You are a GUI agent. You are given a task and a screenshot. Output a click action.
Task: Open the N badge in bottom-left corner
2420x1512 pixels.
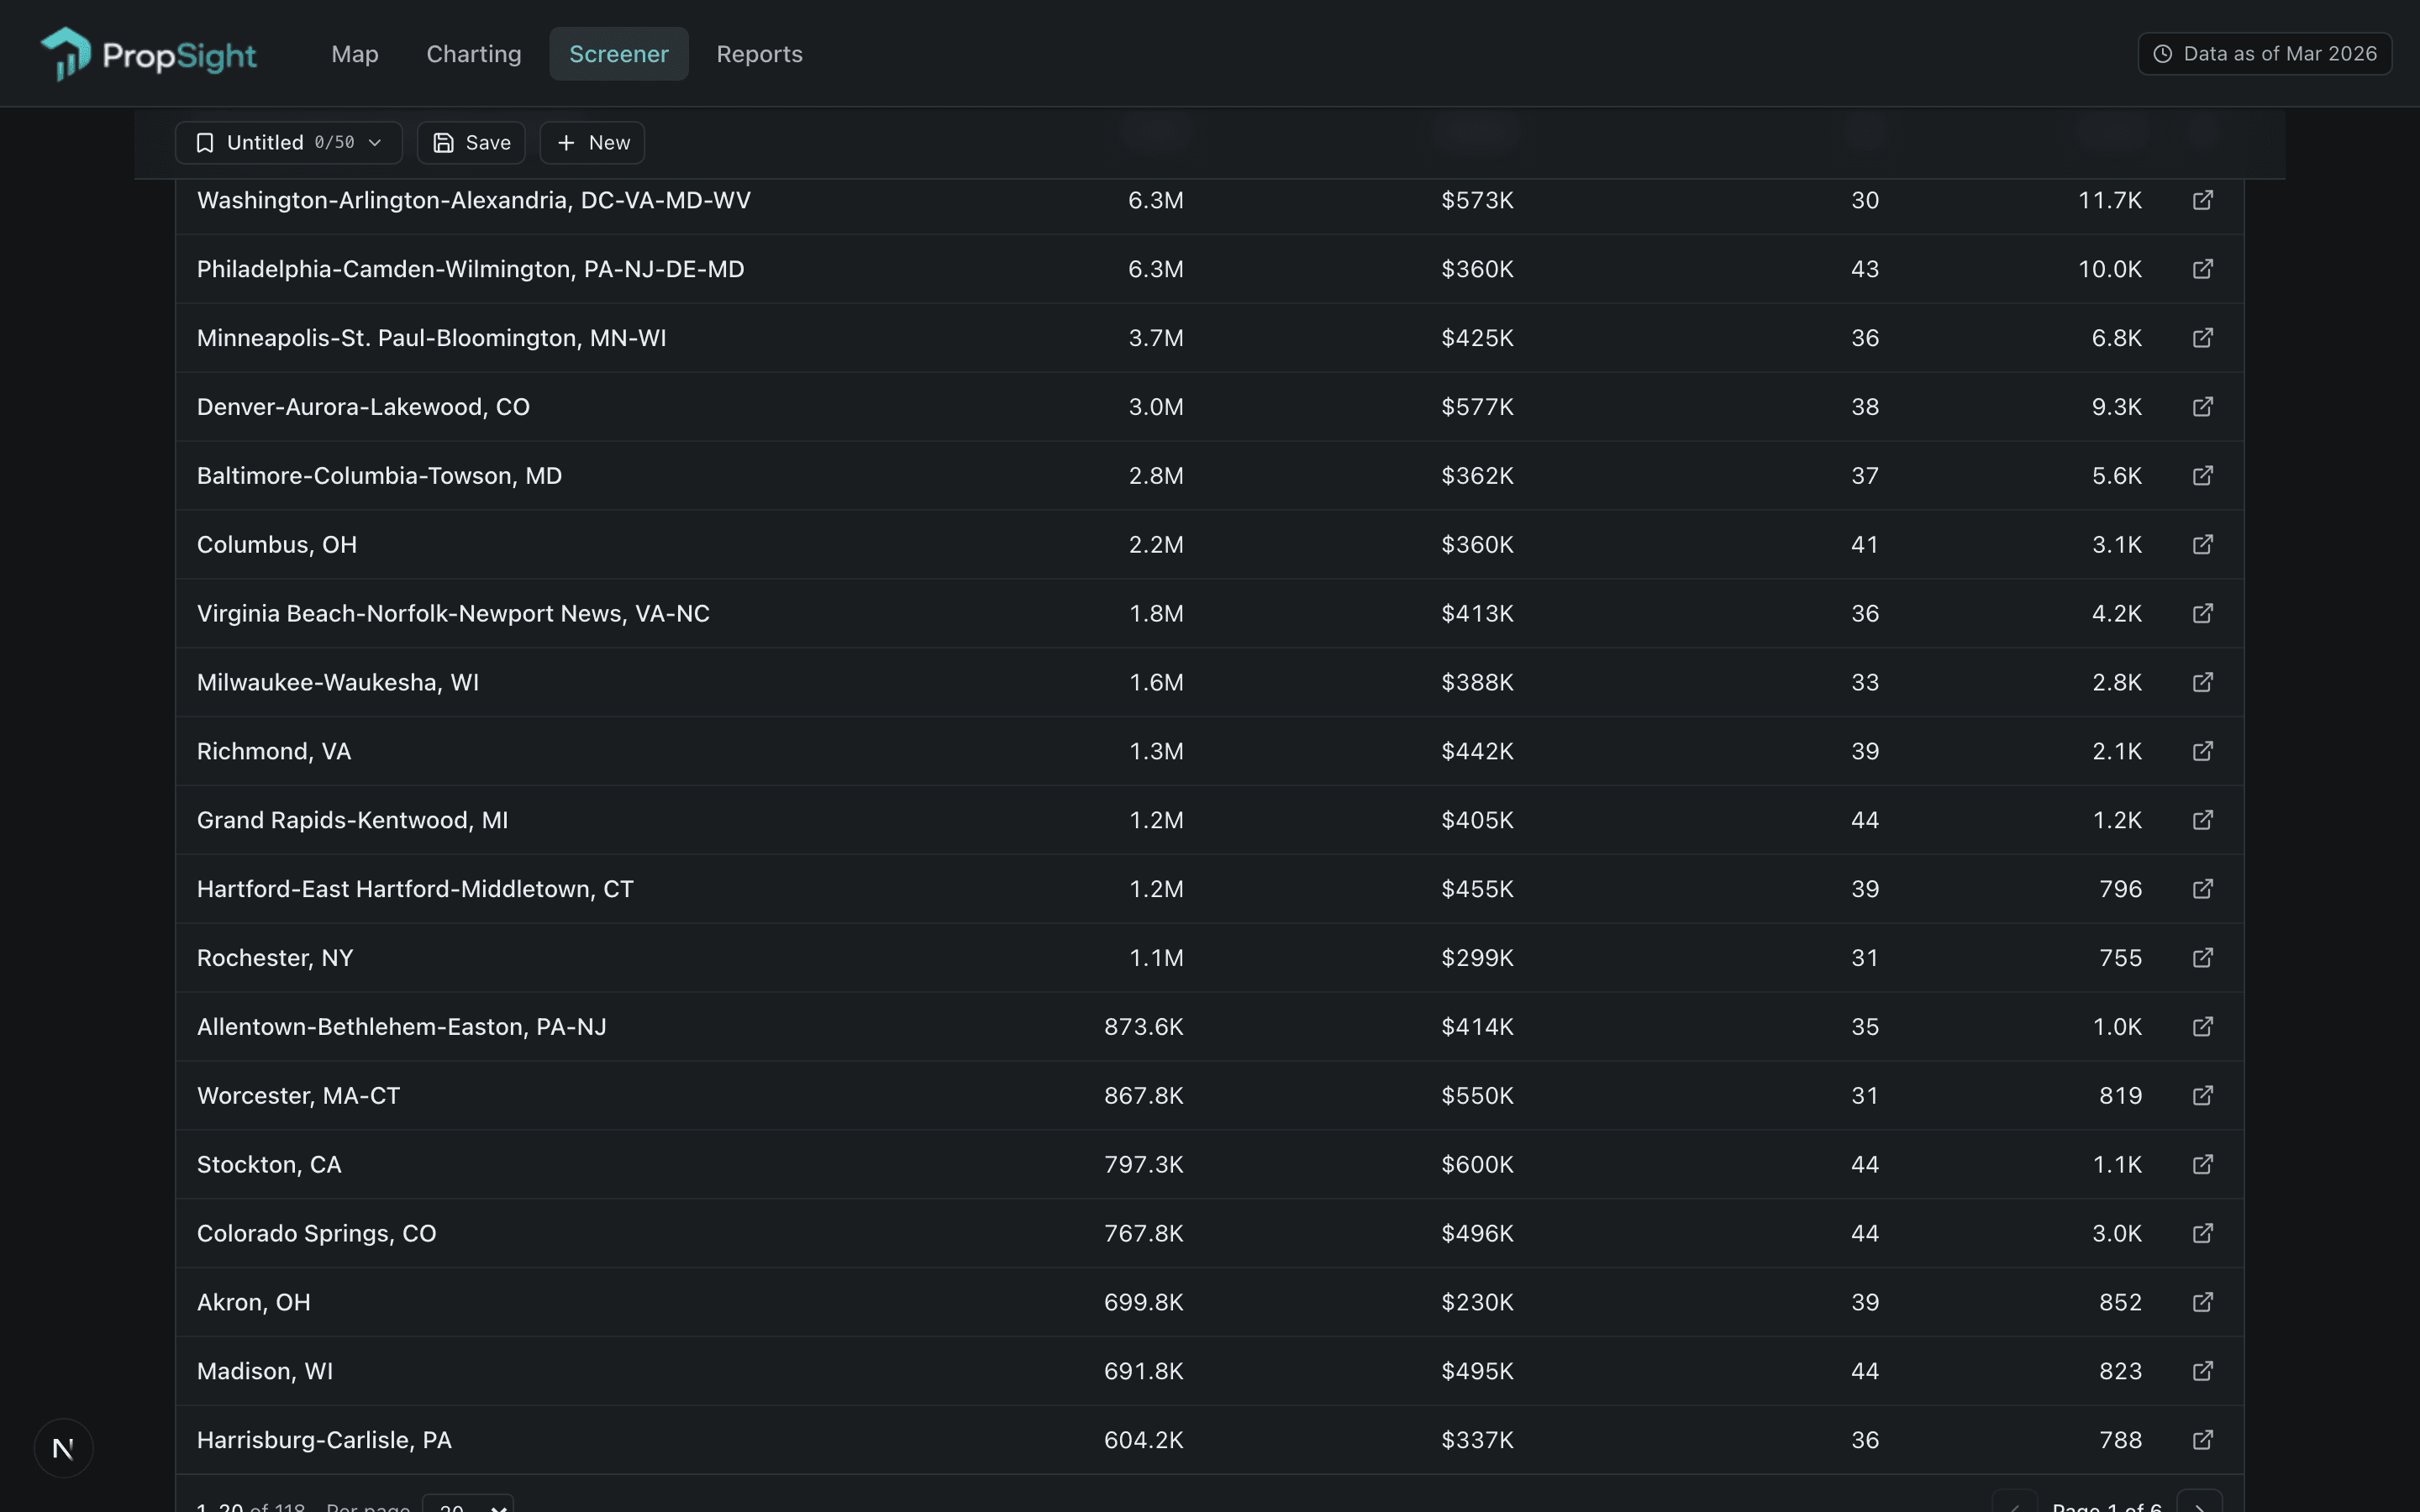(x=63, y=1448)
